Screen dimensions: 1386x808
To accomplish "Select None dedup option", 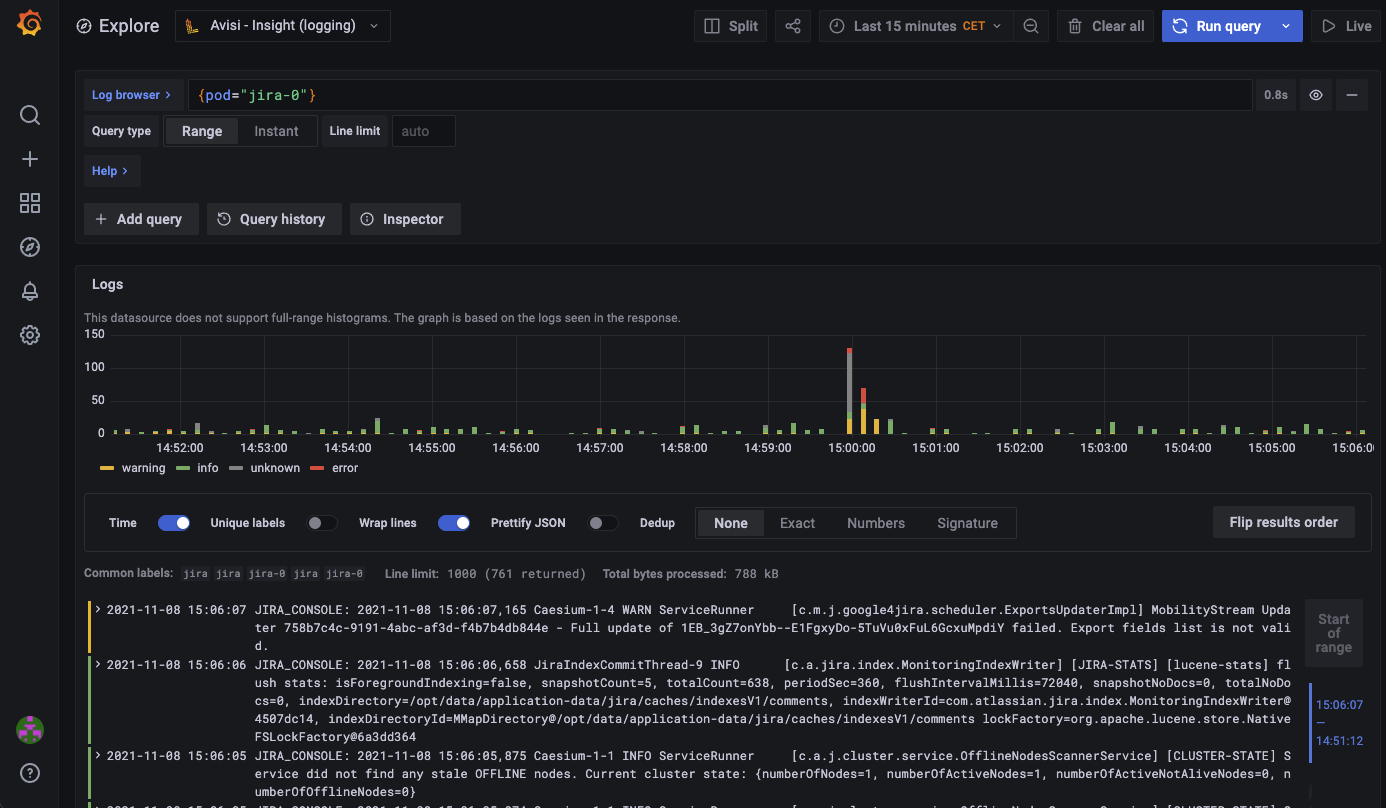I will 731,523.
